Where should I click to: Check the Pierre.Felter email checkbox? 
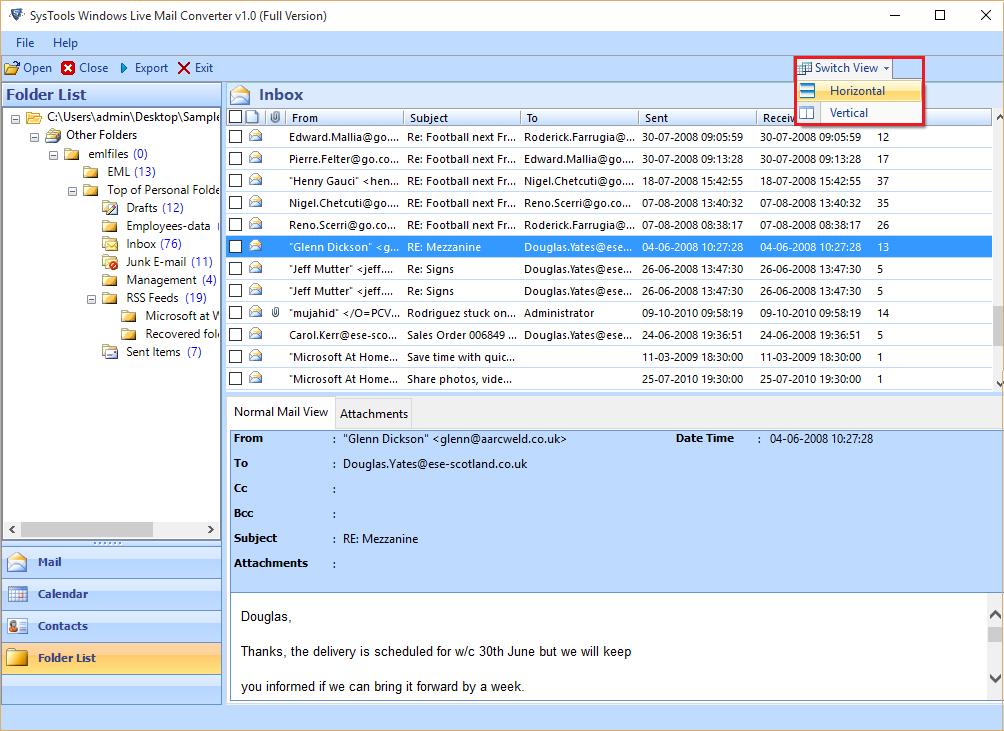pyautogui.click(x=236, y=159)
